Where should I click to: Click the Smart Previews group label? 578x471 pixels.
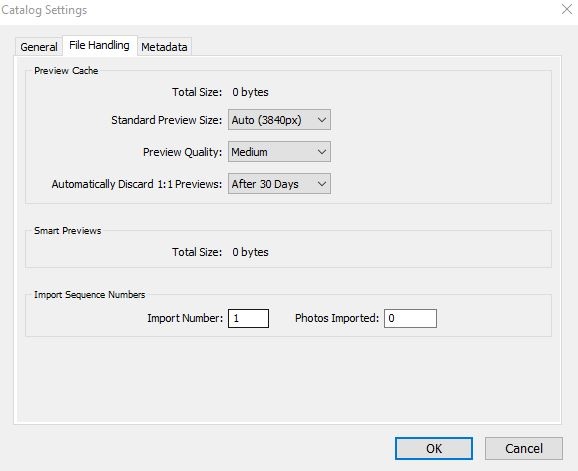click(x=67, y=231)
